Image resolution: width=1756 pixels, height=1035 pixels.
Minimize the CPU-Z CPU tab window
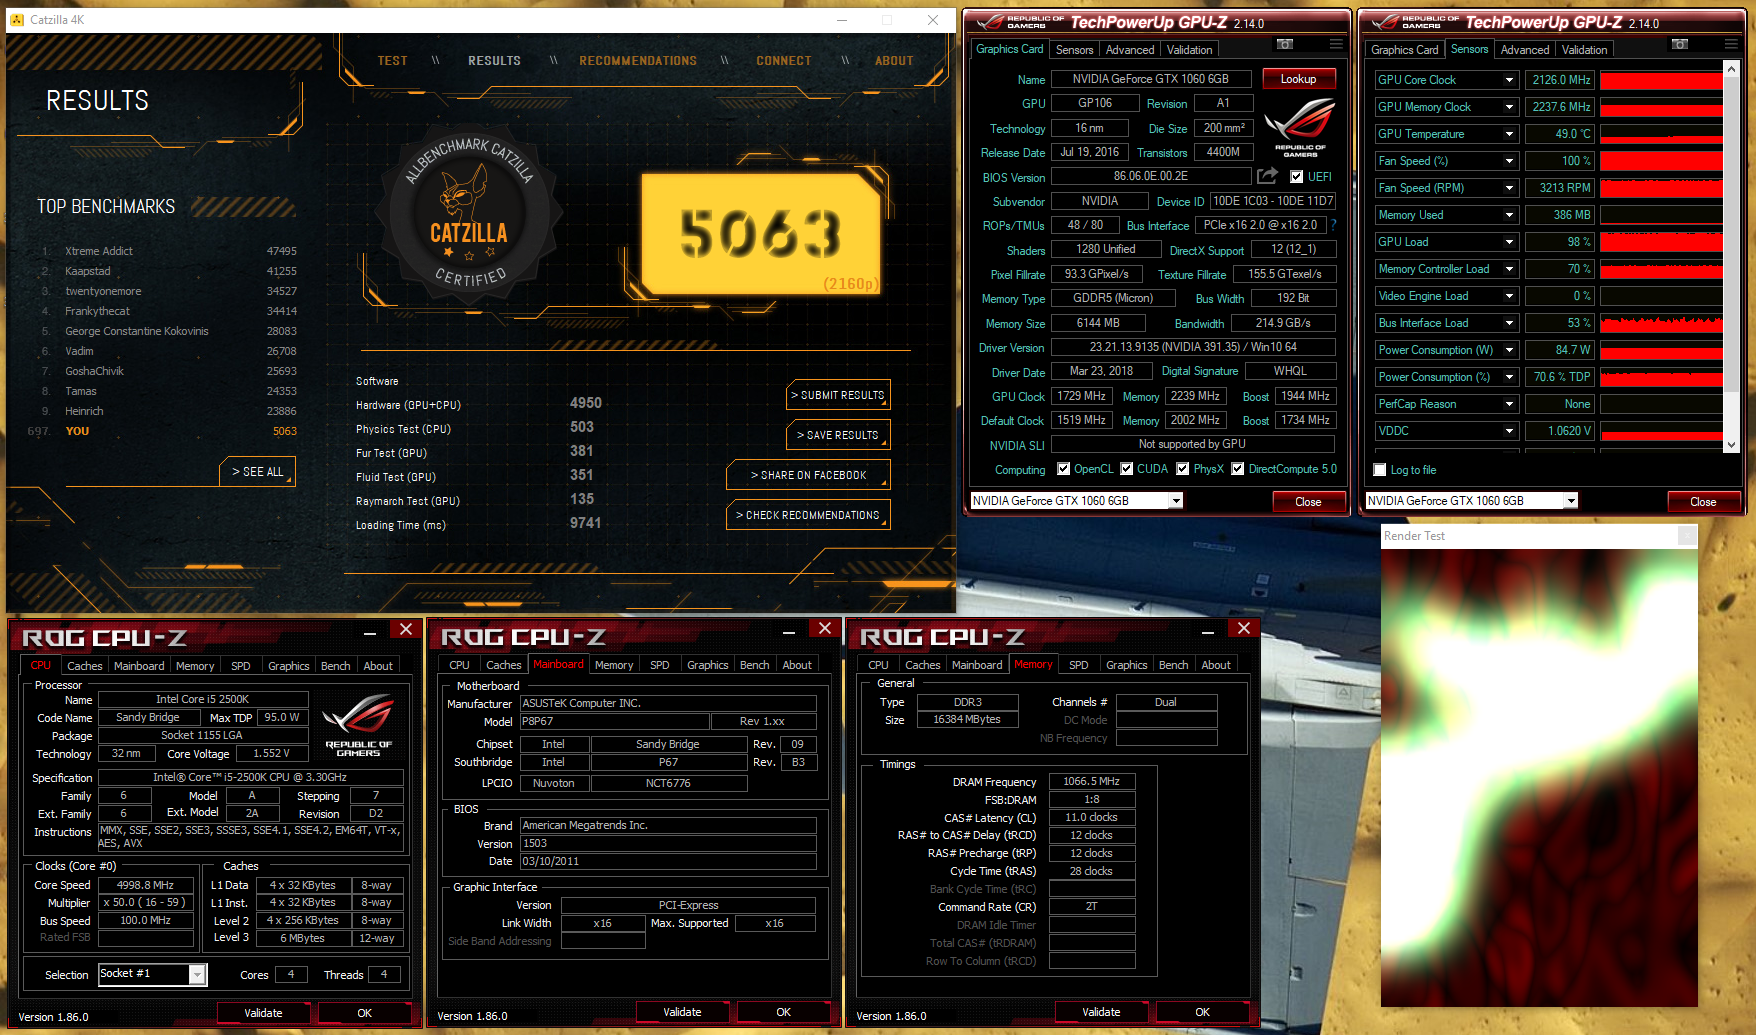(370, 631)
